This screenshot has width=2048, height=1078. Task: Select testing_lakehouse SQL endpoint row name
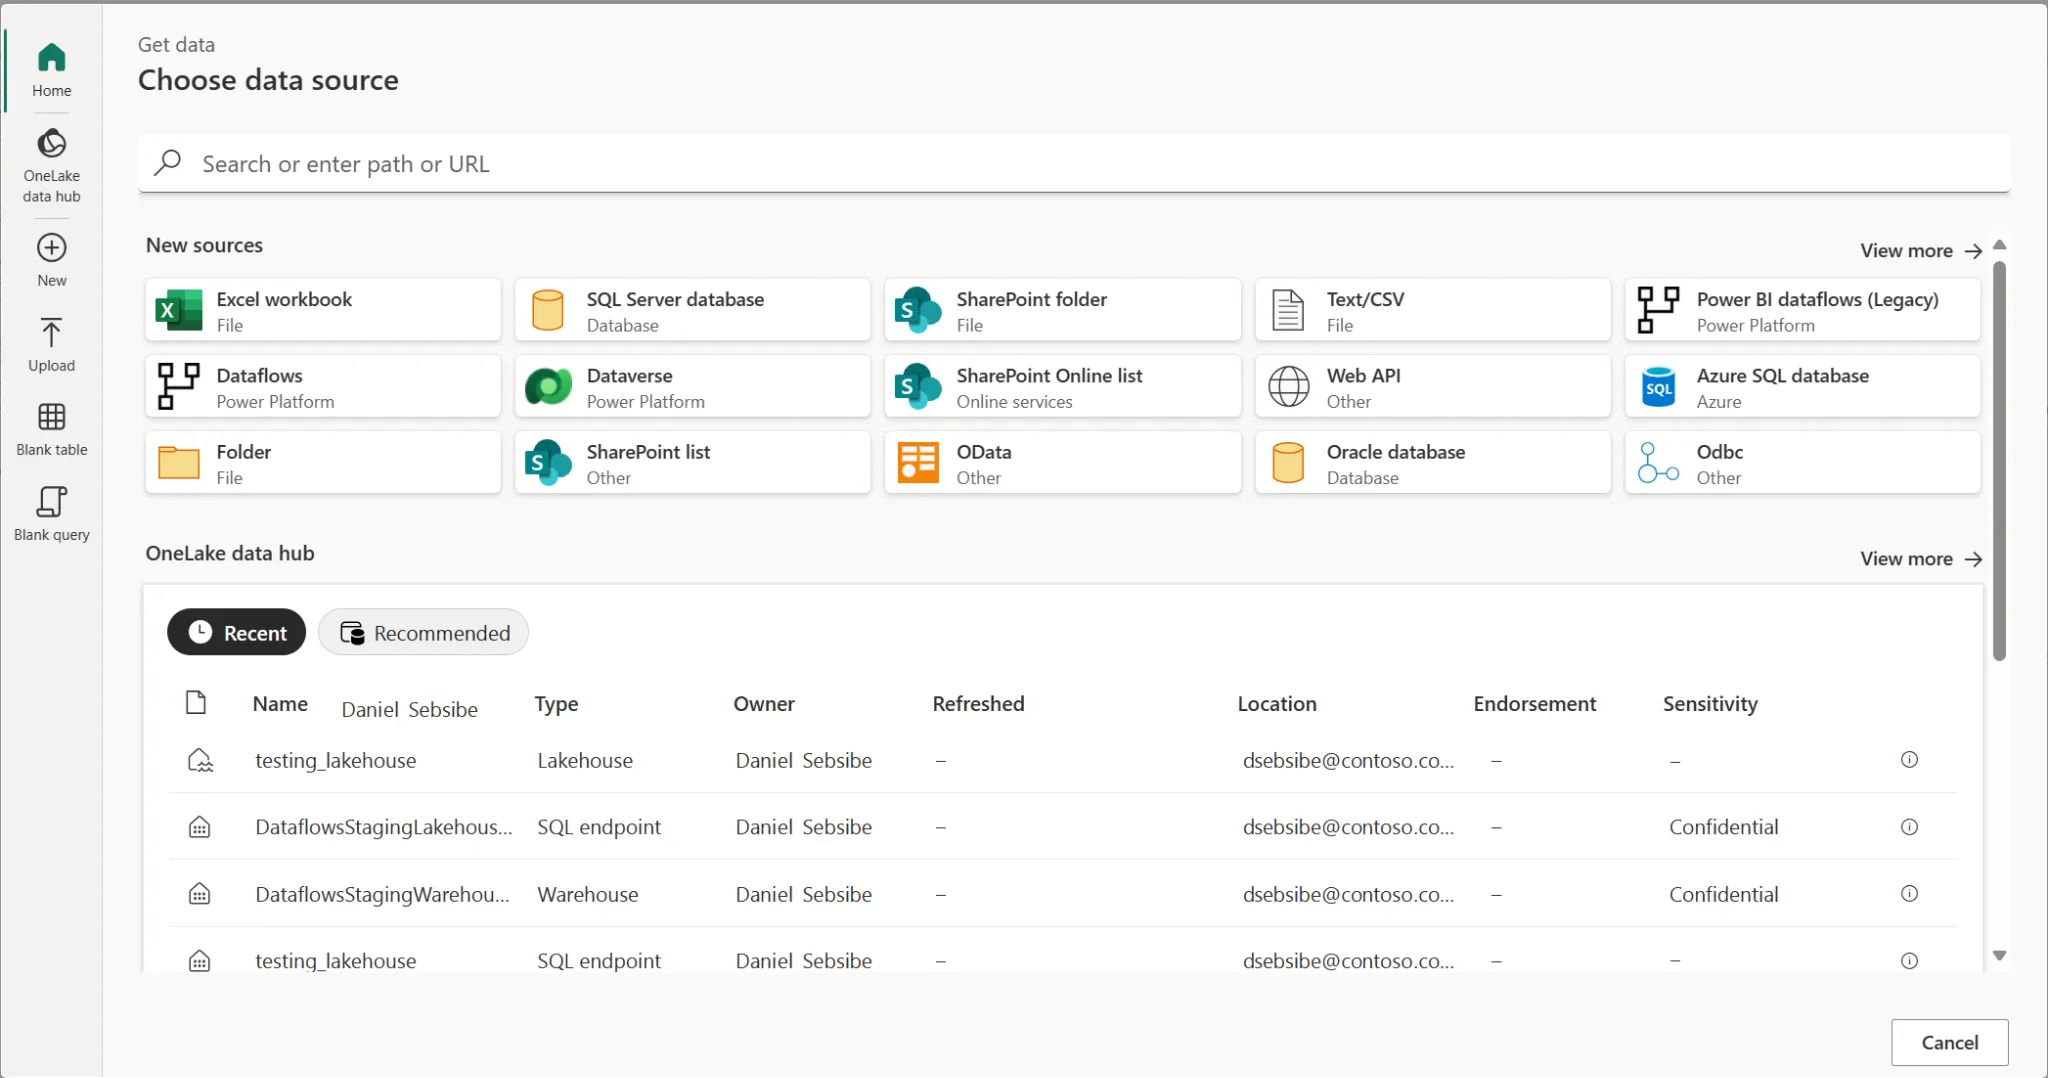coord(335,961)
